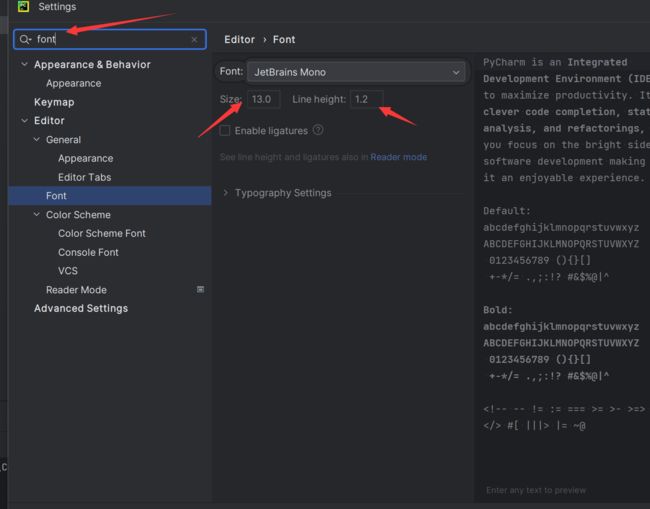Click the General label in tree
This screenshot has width=650, height=509.
pyautogui.click(x=63, y=140)
